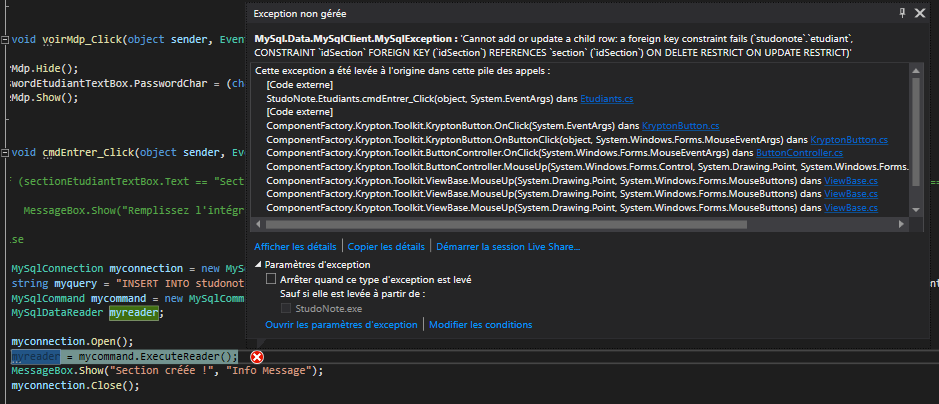The width and height of the screenshot is (939, 404).
Task: Click Copier les détails
Action: [388, 246]
